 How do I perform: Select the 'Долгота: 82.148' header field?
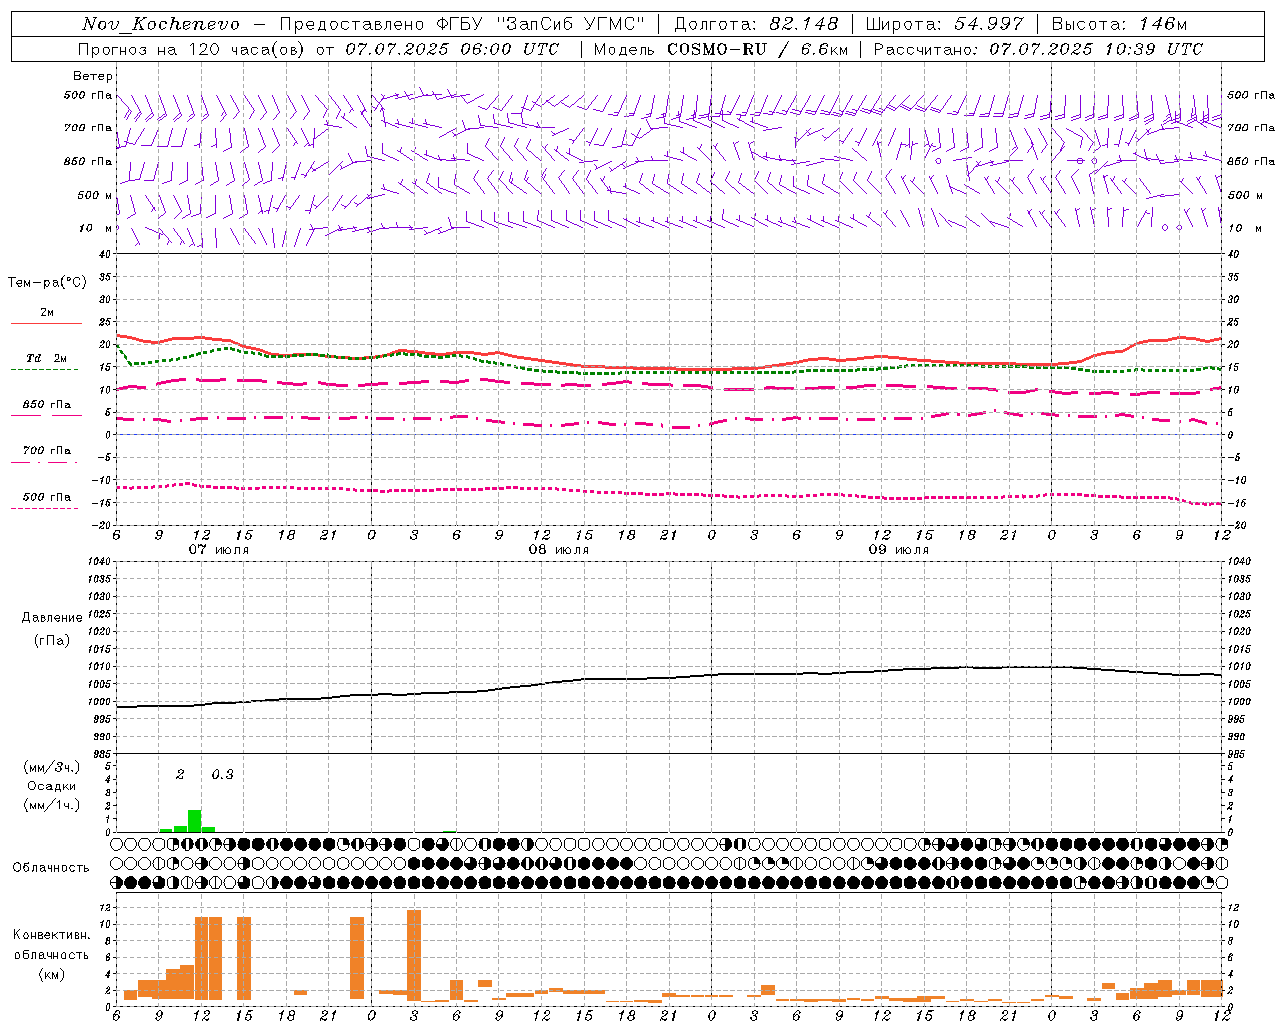tap(756, 24)
